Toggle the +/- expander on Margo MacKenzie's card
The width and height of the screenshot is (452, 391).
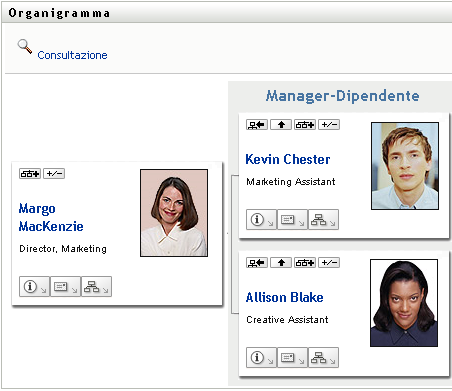coord(54,174)
